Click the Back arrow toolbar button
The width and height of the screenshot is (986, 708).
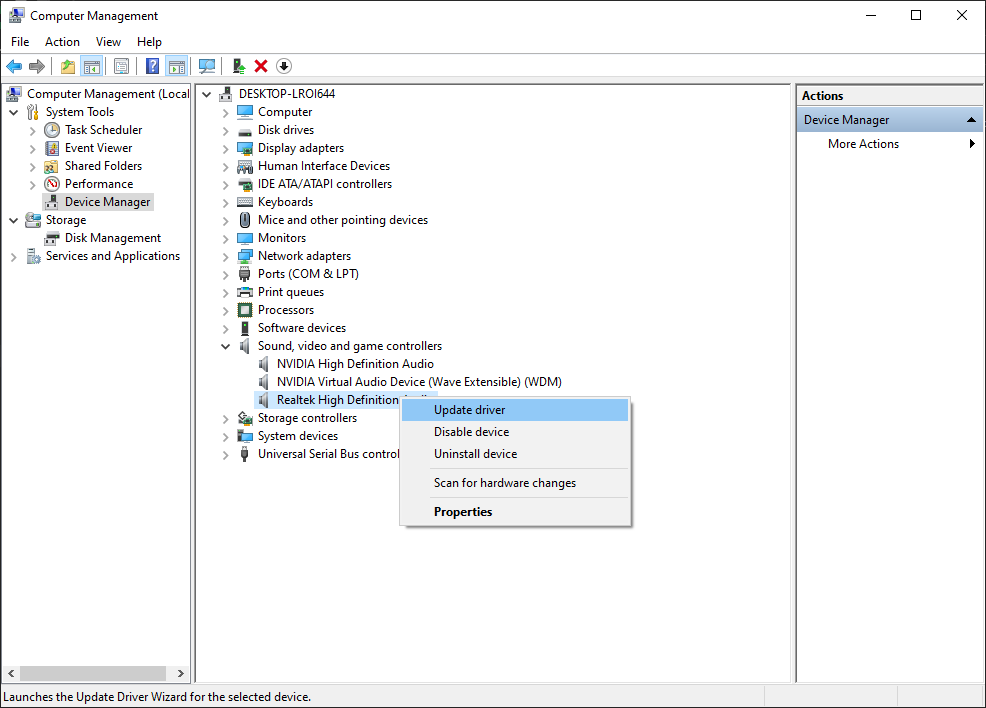(x=14, y=66)
